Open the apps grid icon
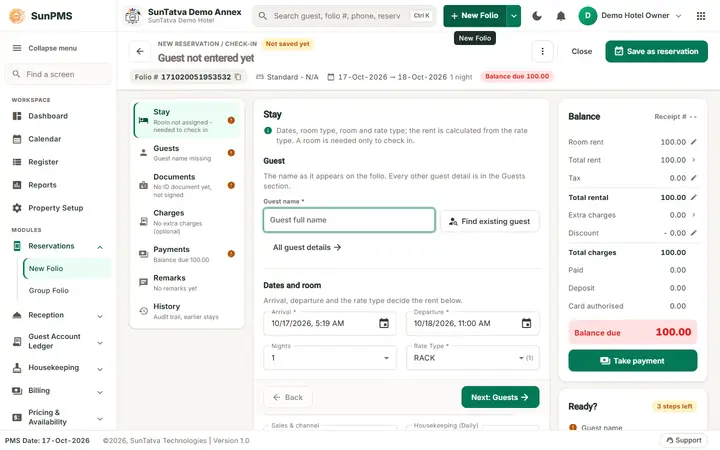720x450 pixels. 701,16
